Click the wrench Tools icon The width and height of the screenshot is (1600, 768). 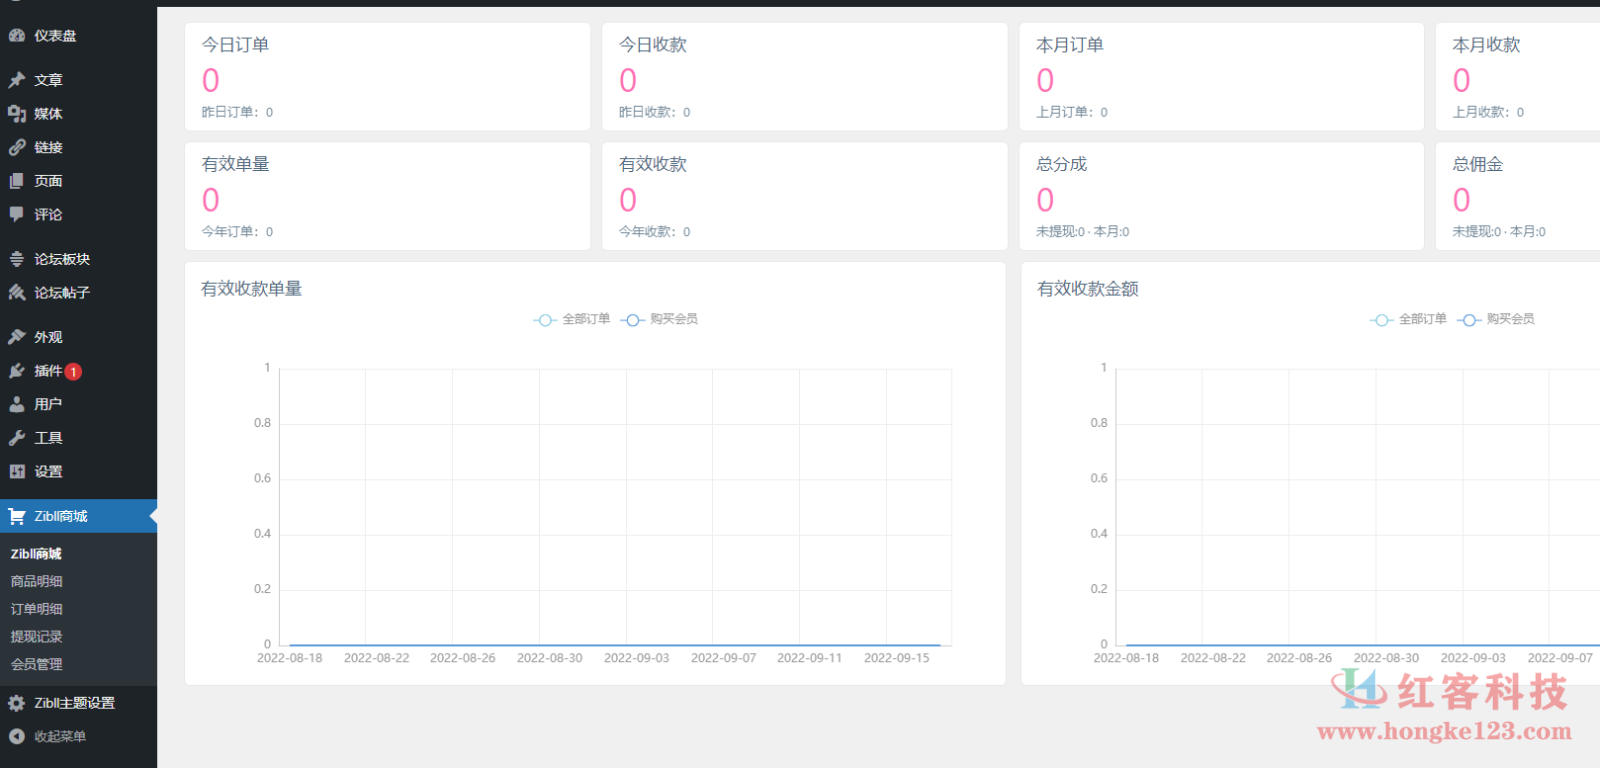click(17, 438)
